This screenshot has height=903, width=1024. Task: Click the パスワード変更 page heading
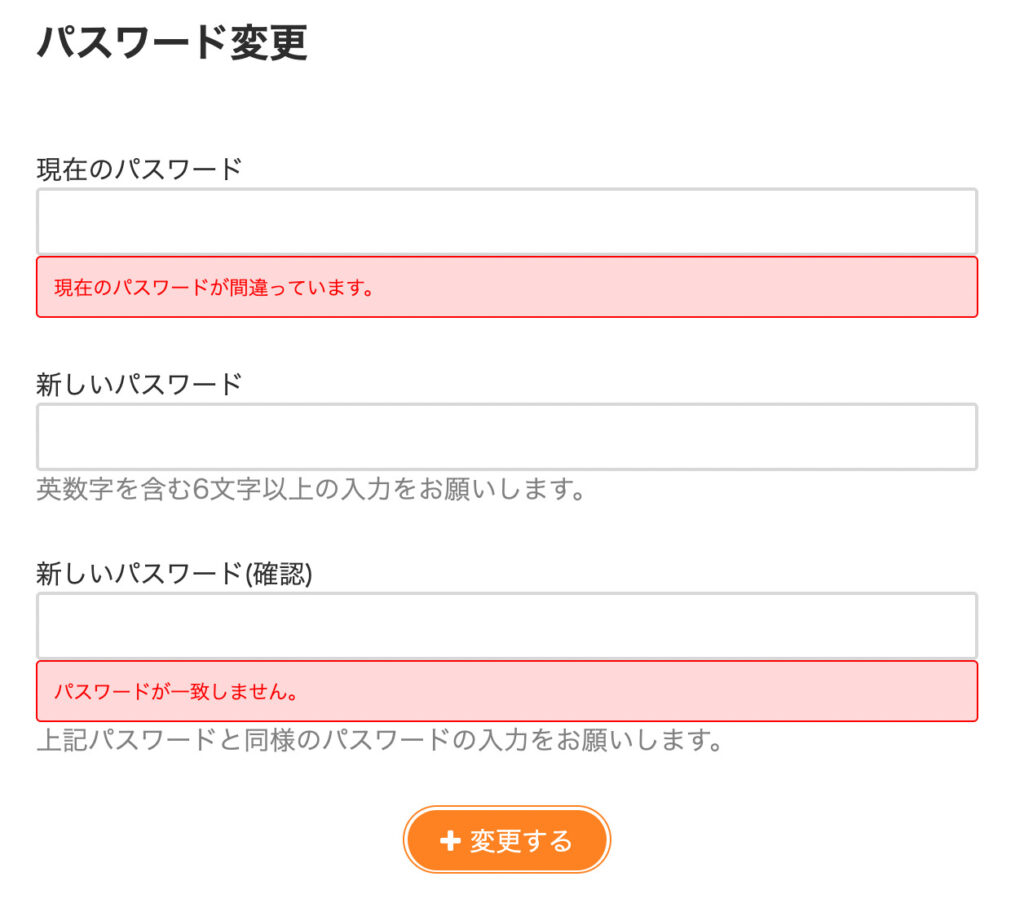[170, 42]
